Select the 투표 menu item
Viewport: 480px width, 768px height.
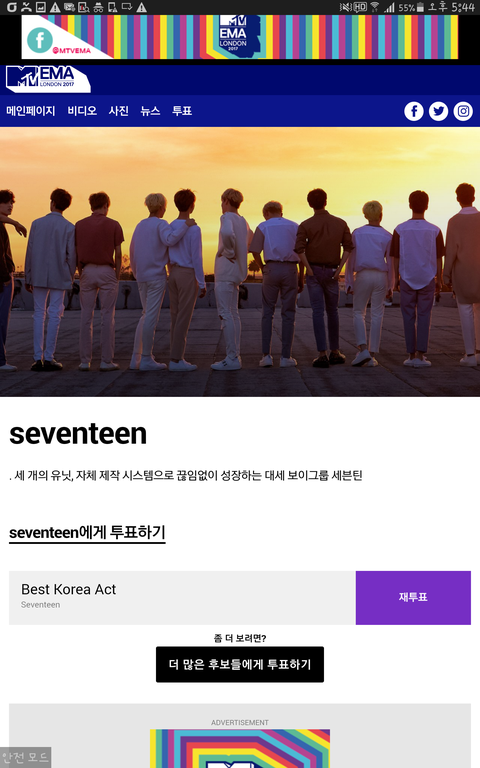click(182, 111)
